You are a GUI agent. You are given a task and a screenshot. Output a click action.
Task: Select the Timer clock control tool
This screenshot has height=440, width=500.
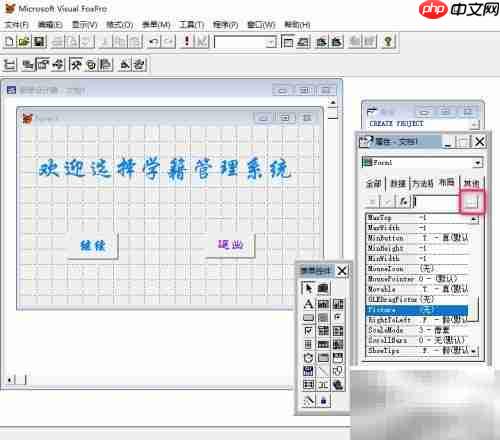coord(308,358)
